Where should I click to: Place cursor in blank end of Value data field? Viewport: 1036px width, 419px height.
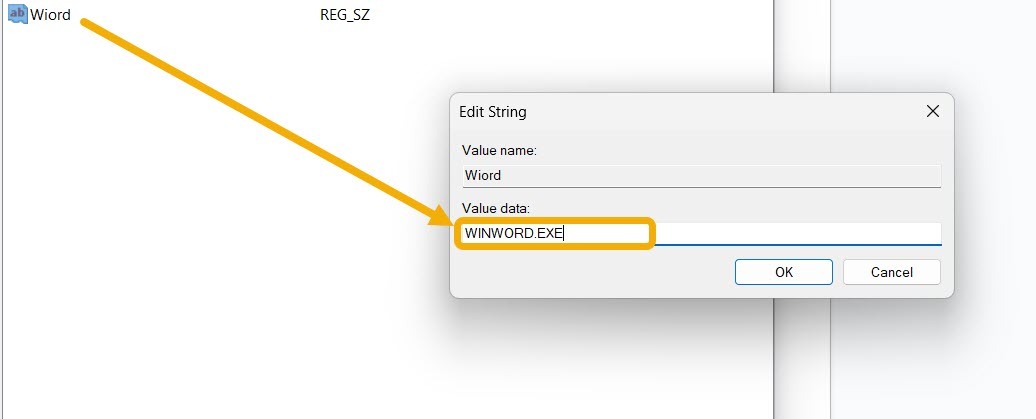[x=797, y=233]
